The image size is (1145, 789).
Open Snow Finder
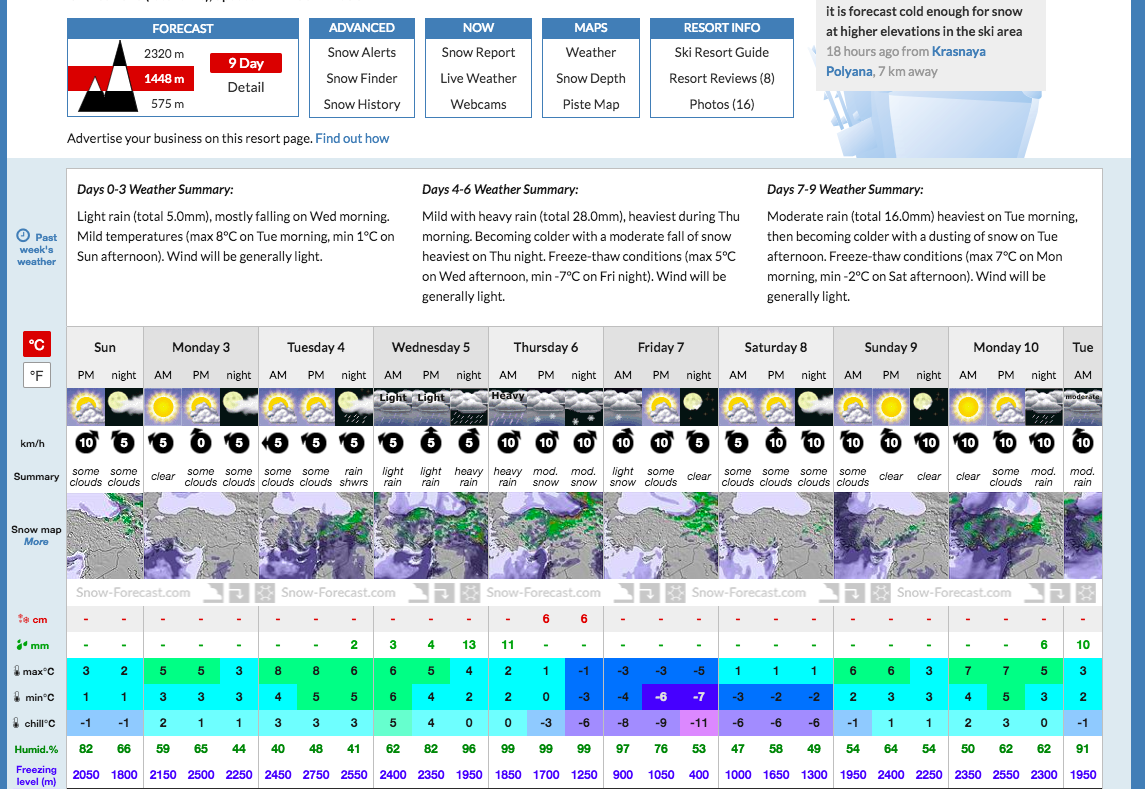pos(361,78)
